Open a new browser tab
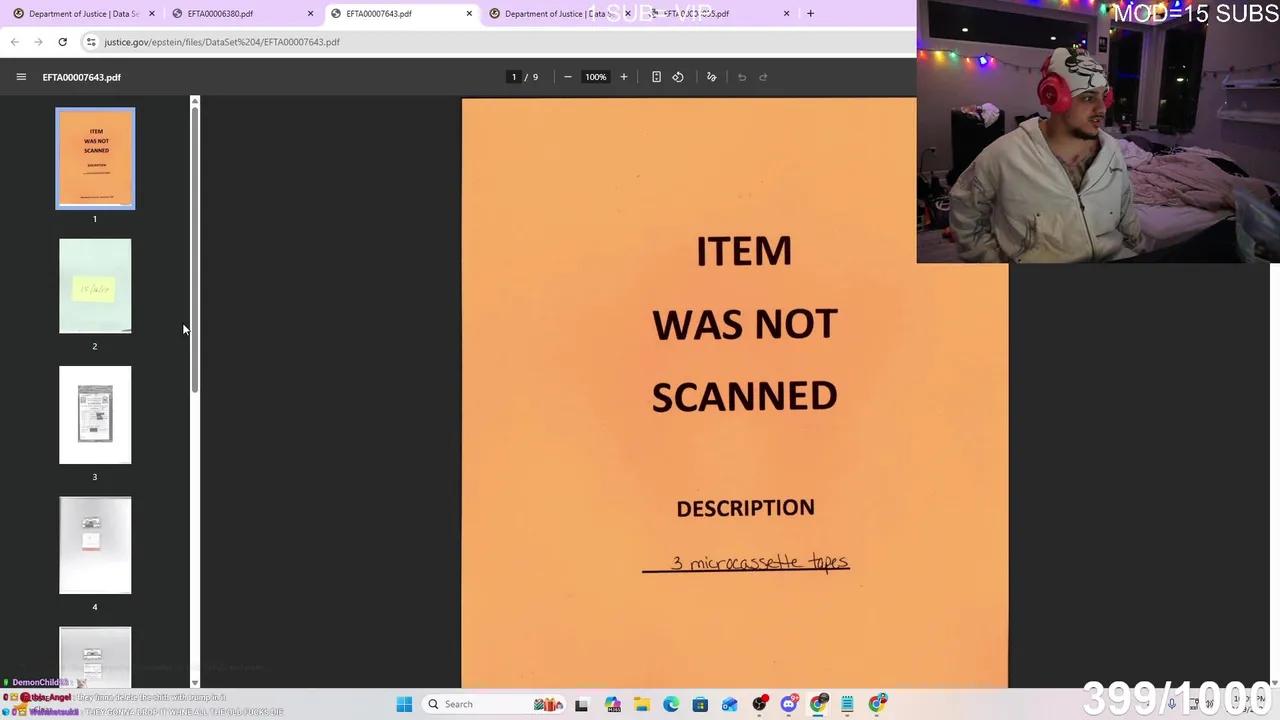The height and width of the screenshot is (720, 1280). (x=810, y=14)
